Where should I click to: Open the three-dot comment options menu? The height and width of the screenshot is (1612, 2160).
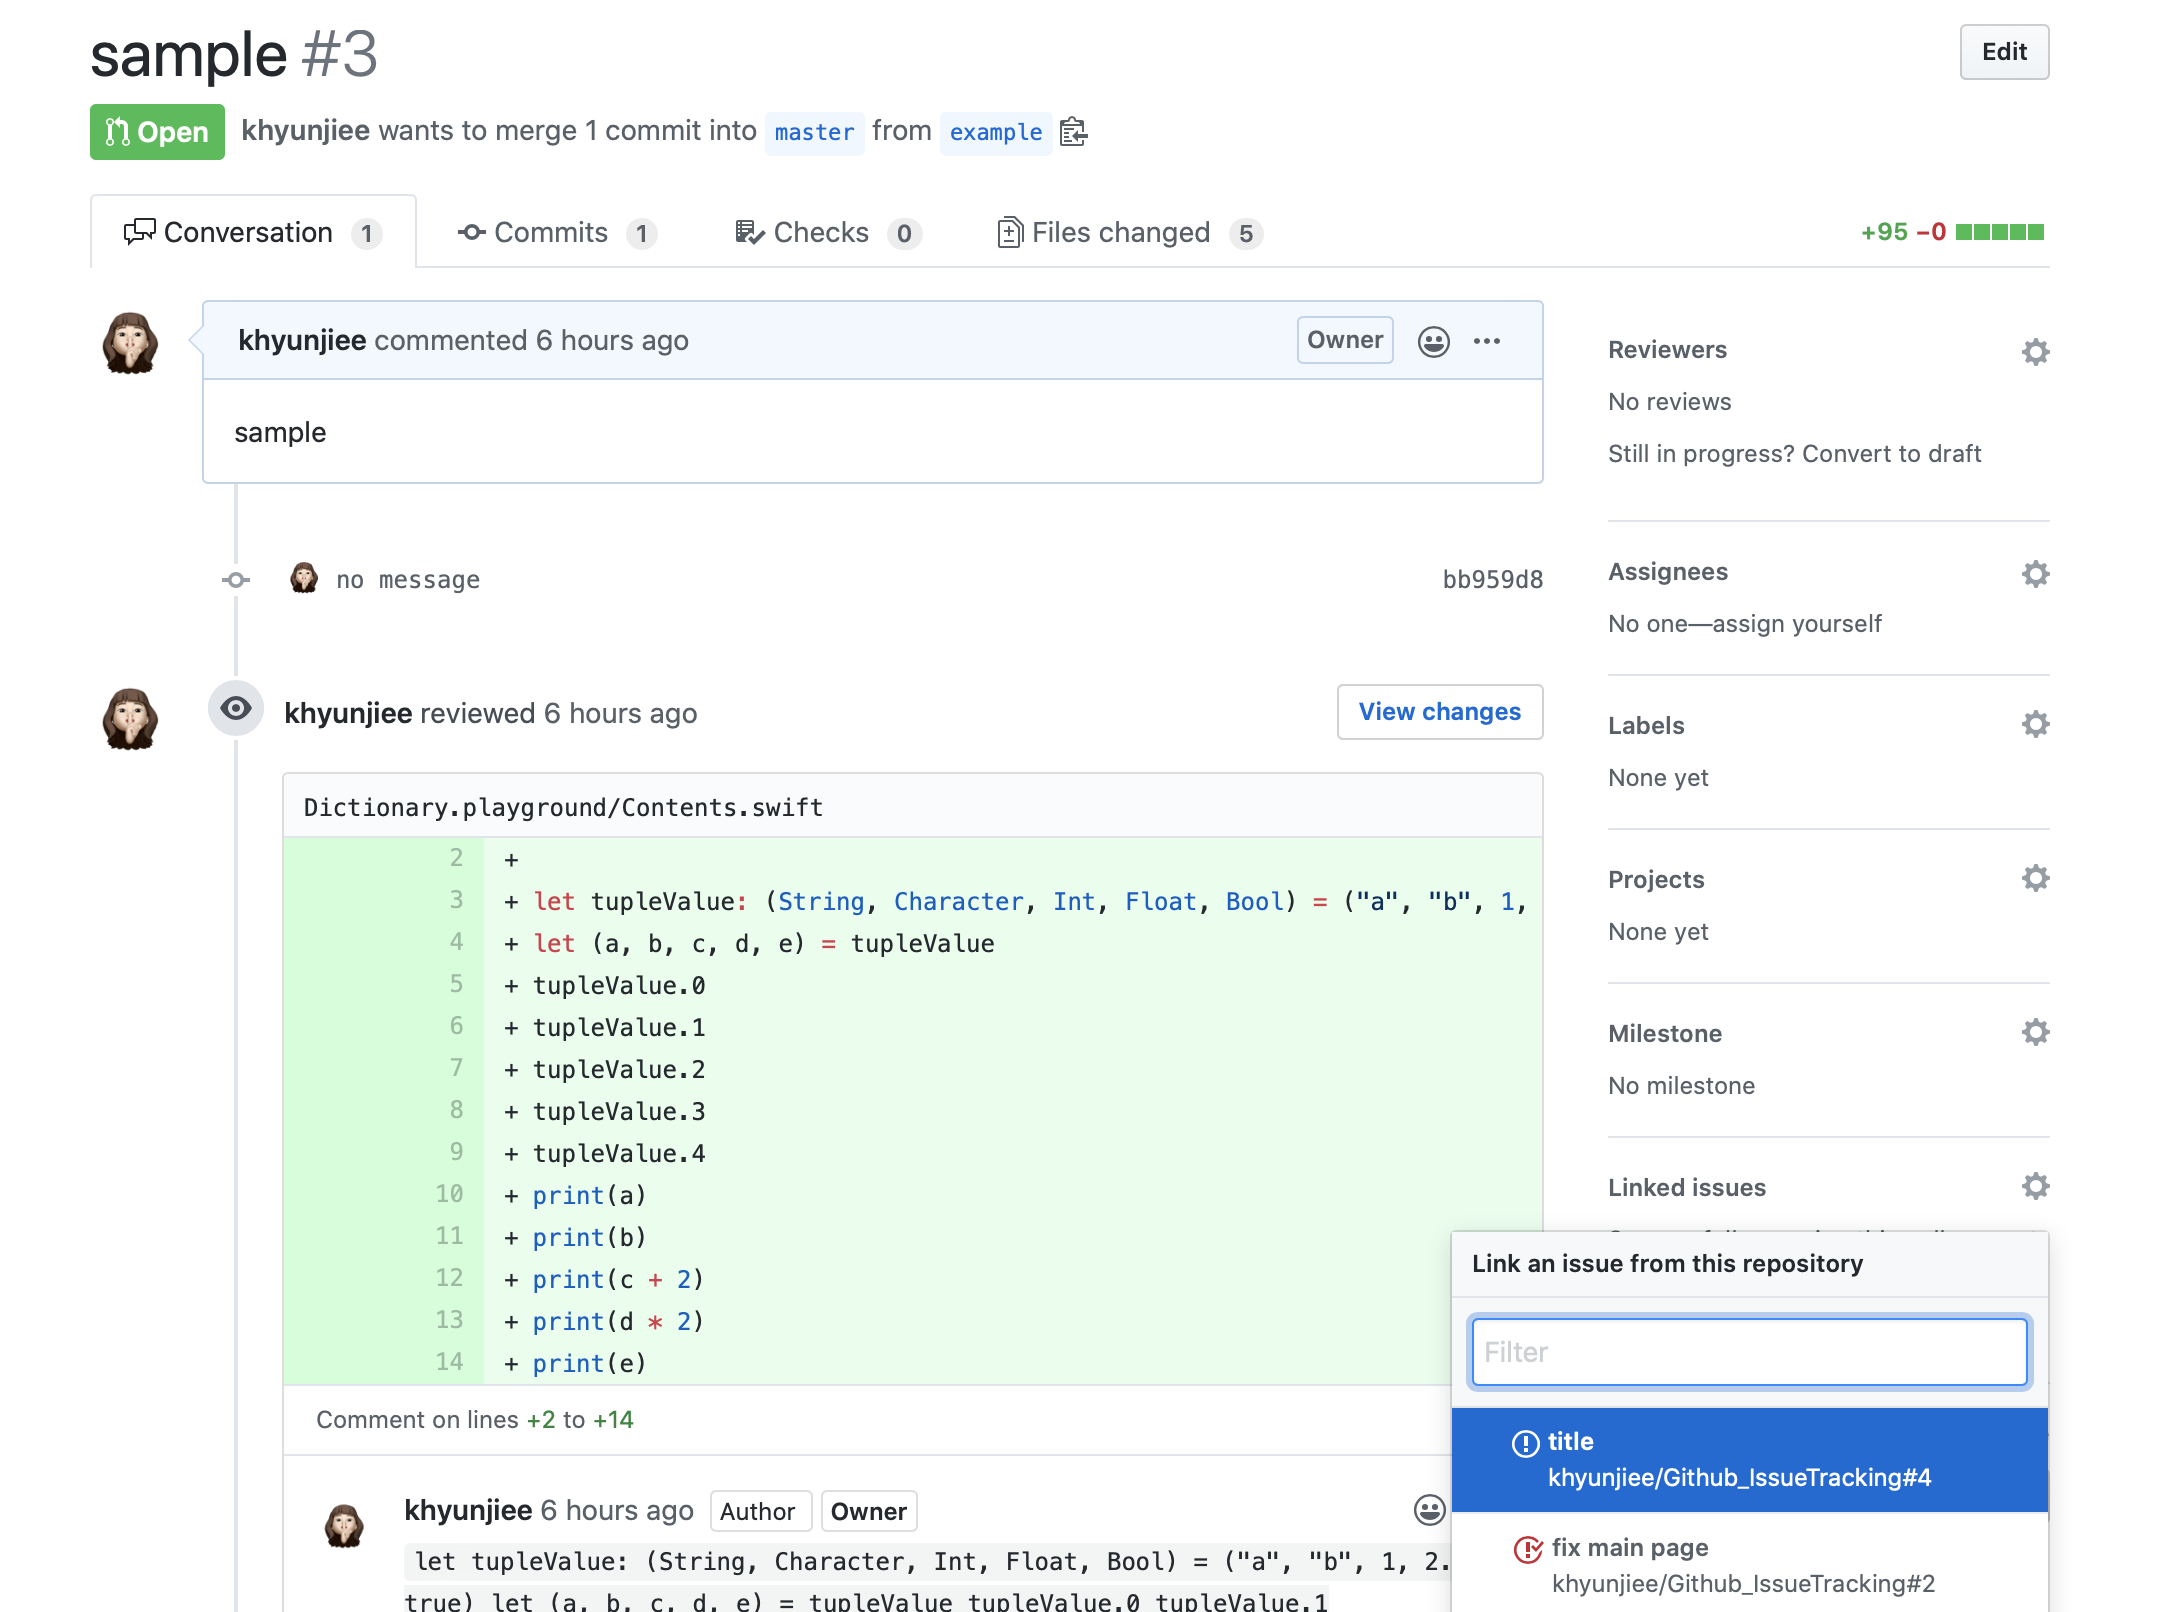click(x=1487, y=341)
